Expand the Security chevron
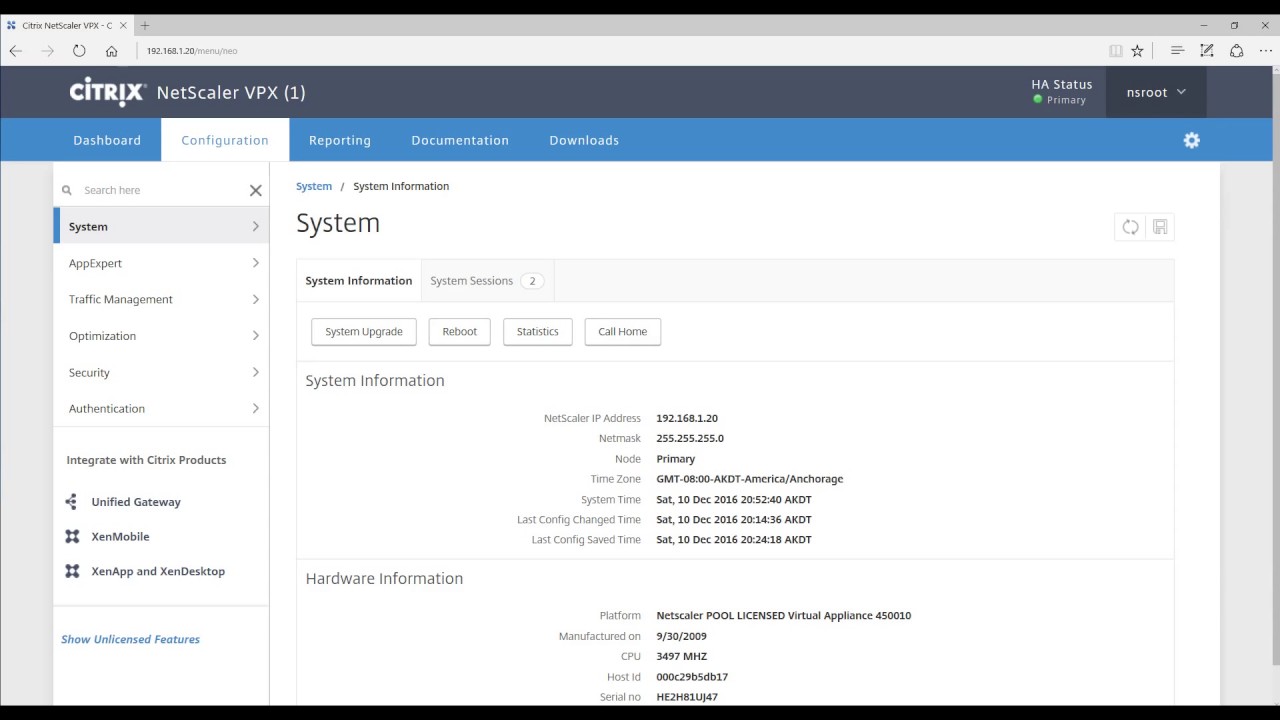Screen dimensions: 1280x720 coord(255,372)
